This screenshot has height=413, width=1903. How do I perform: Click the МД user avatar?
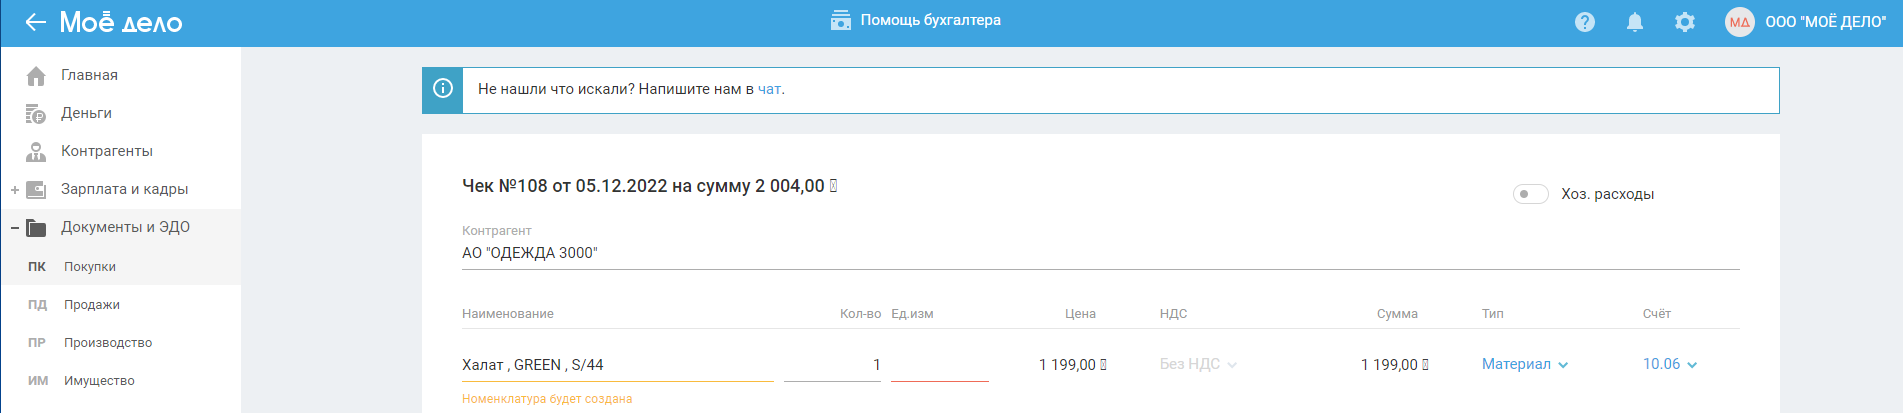(1740, 22)
